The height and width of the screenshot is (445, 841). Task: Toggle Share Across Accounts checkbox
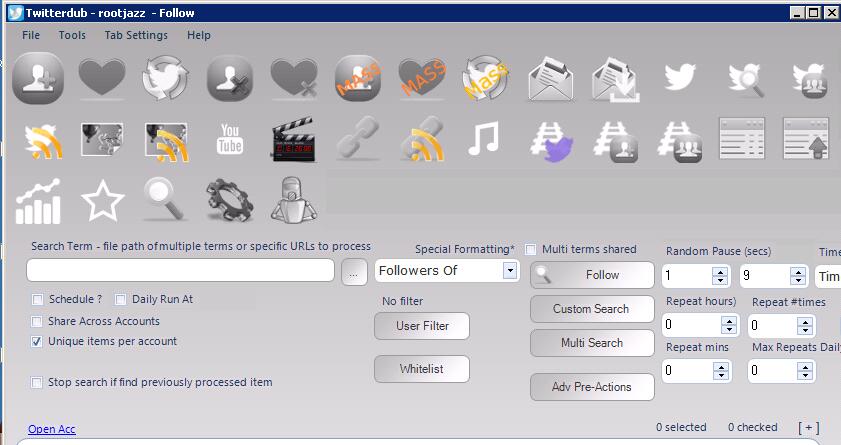[x=38, y=322]
